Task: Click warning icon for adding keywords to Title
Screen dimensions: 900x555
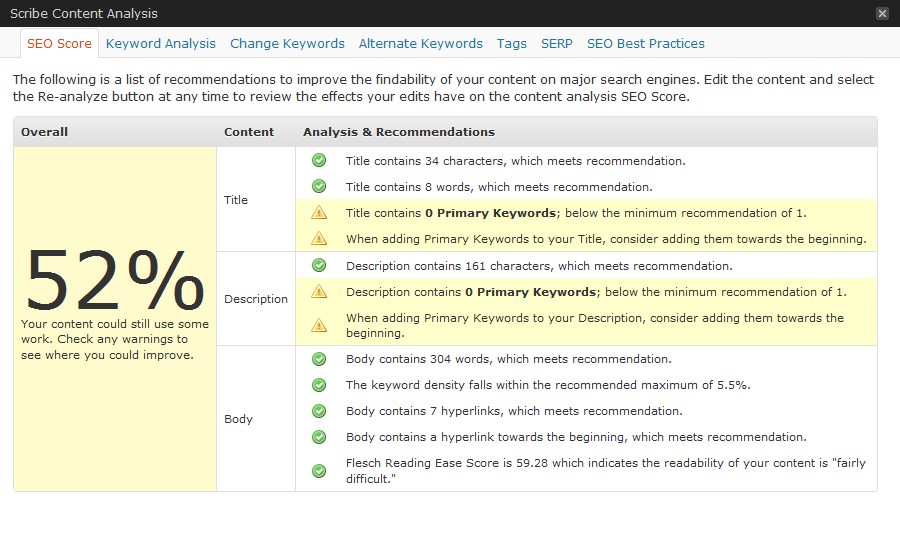Action: [319, 239]
